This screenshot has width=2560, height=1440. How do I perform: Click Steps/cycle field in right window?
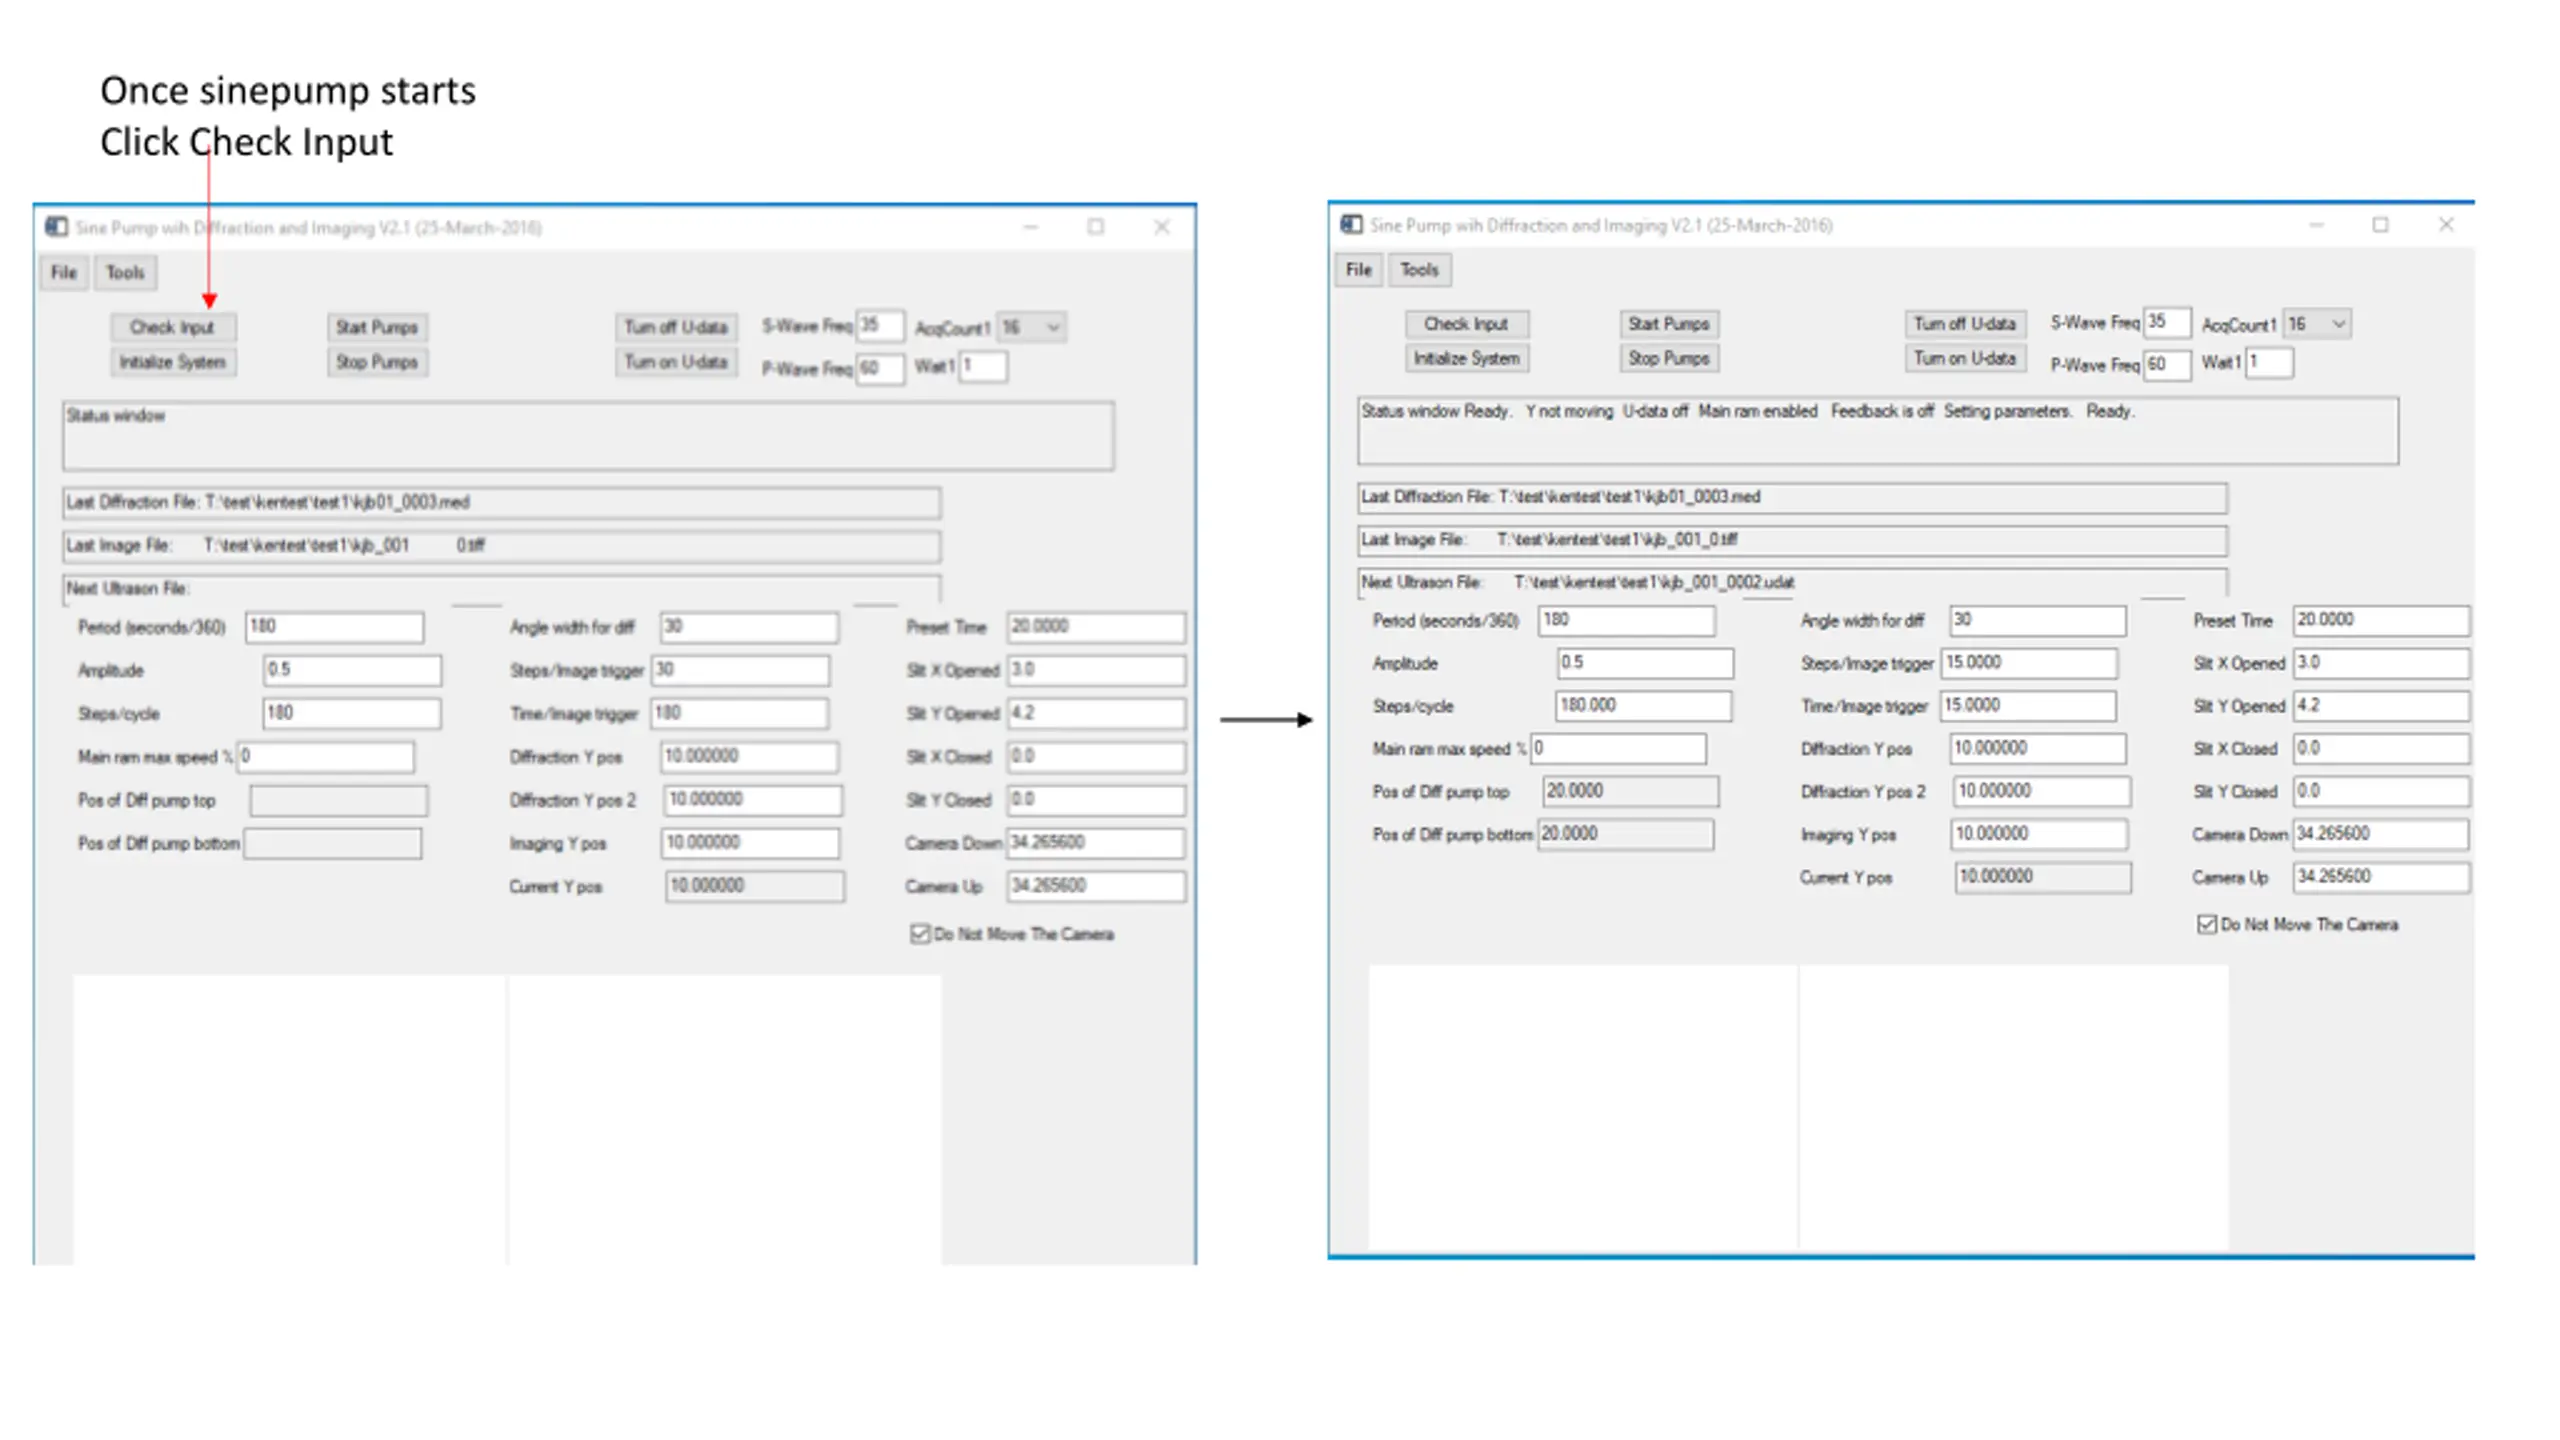[x=1644, y=706]
